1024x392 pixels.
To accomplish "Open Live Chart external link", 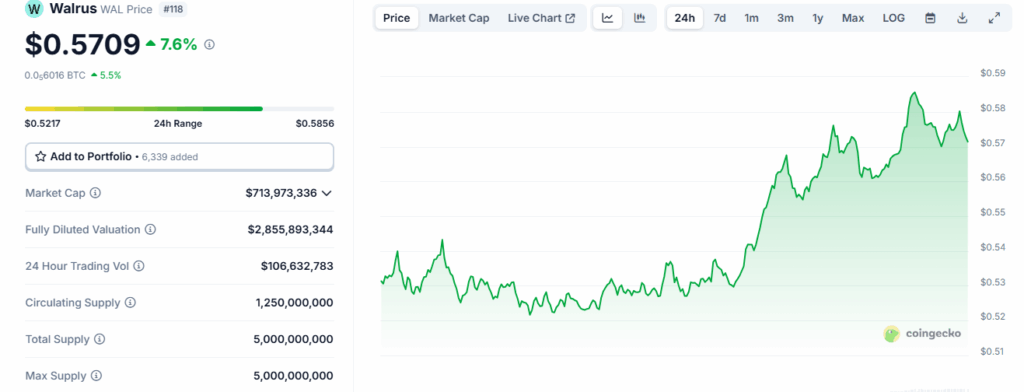I will click(x=541, y=18).
